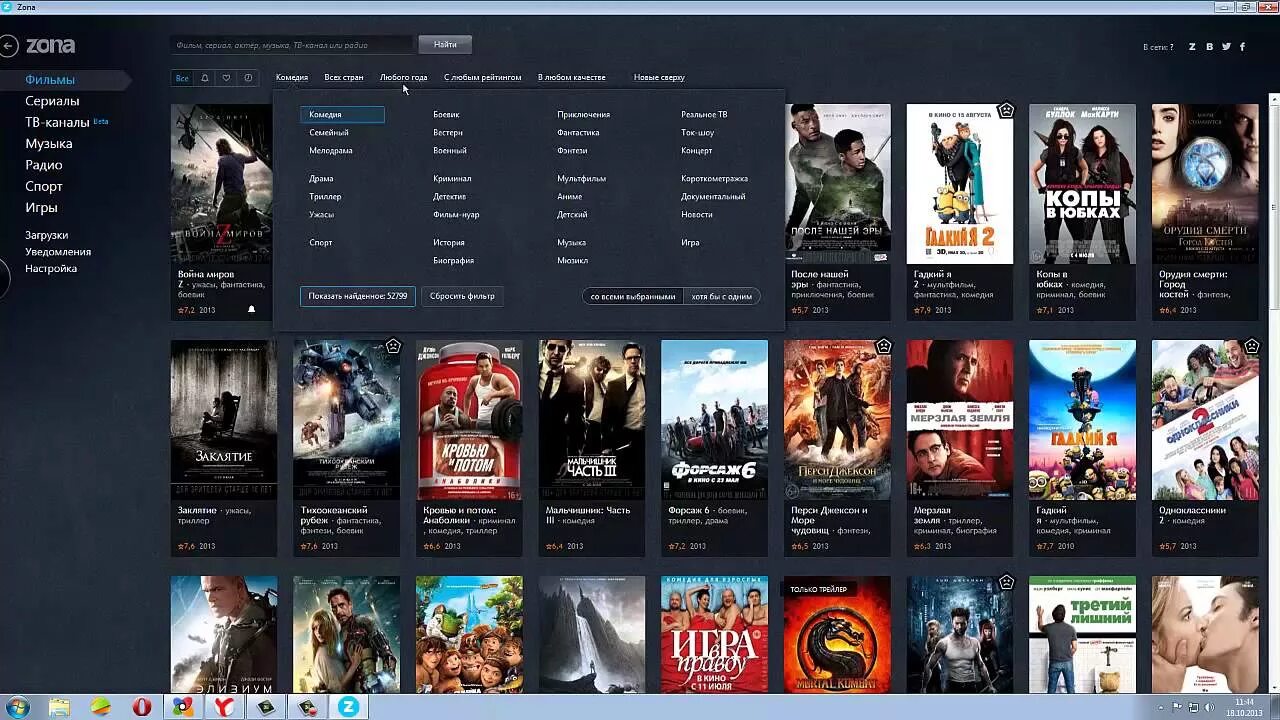Open the 'Новые сверху' sort dropdown

pos(659,77)
